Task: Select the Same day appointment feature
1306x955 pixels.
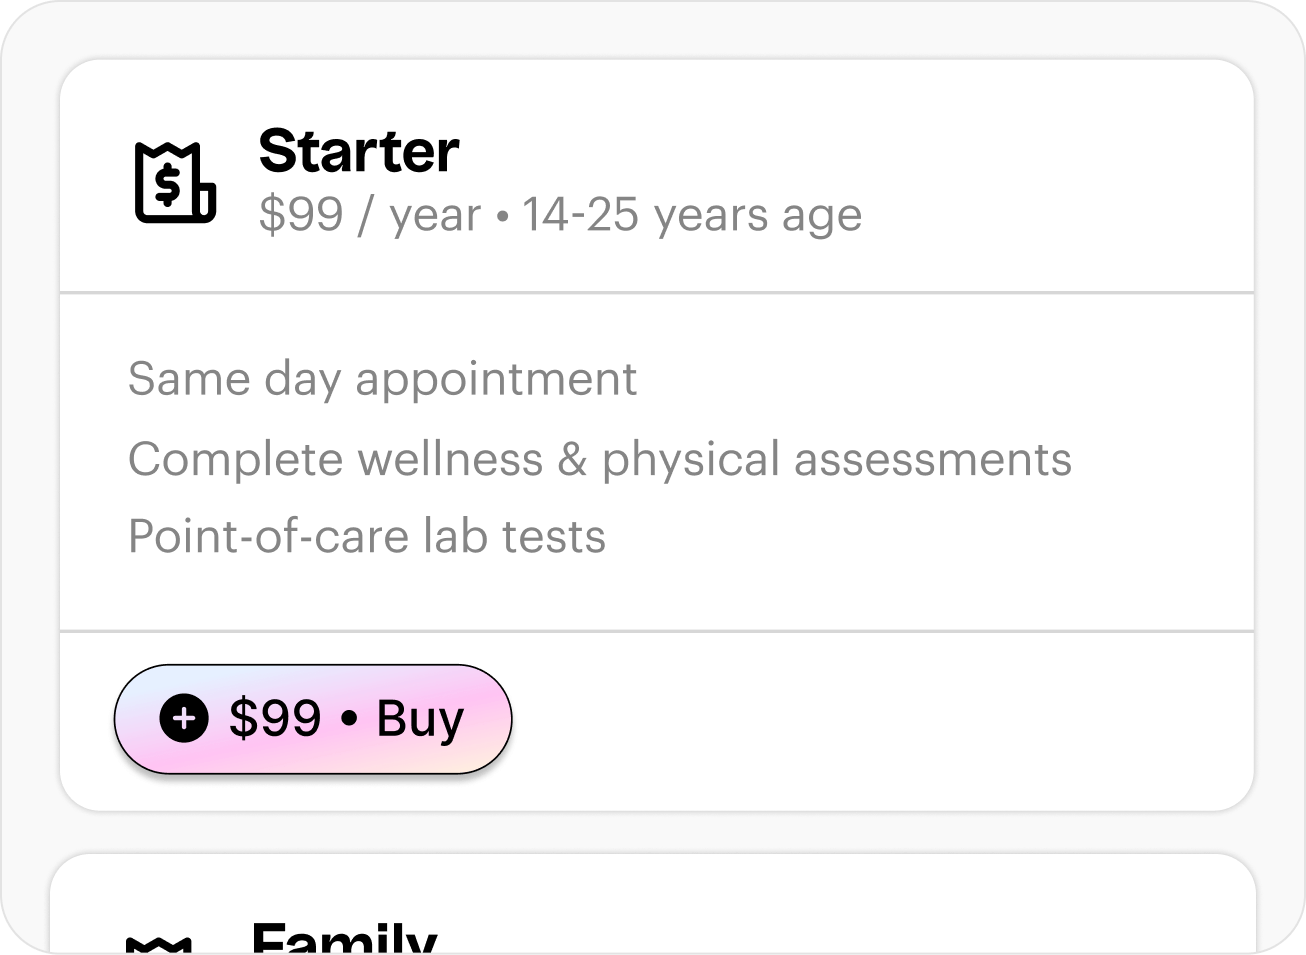Action: [x=382, y=379]
